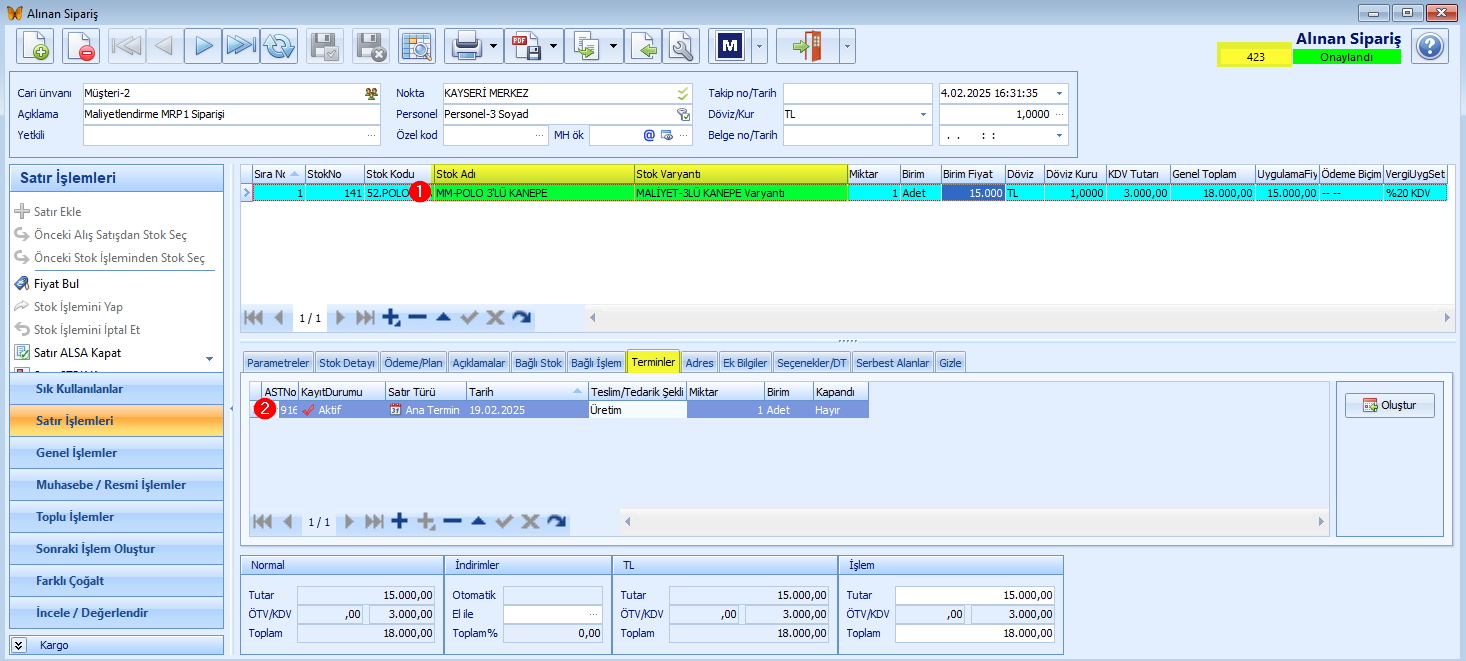Image resolution: width=1466 pixels, height=661 pixels.
Task: Open dropdown arrow beside the exit door icon
Action: click(x=848, y=46)
